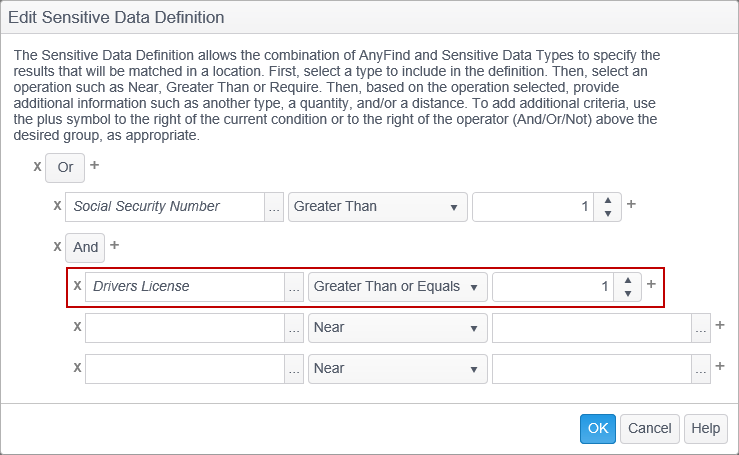Image resolution: width=739 pixels, height=455 pixels.
Task: Increase Social Security Number quantity value
Action: click(x=607, y=200)
